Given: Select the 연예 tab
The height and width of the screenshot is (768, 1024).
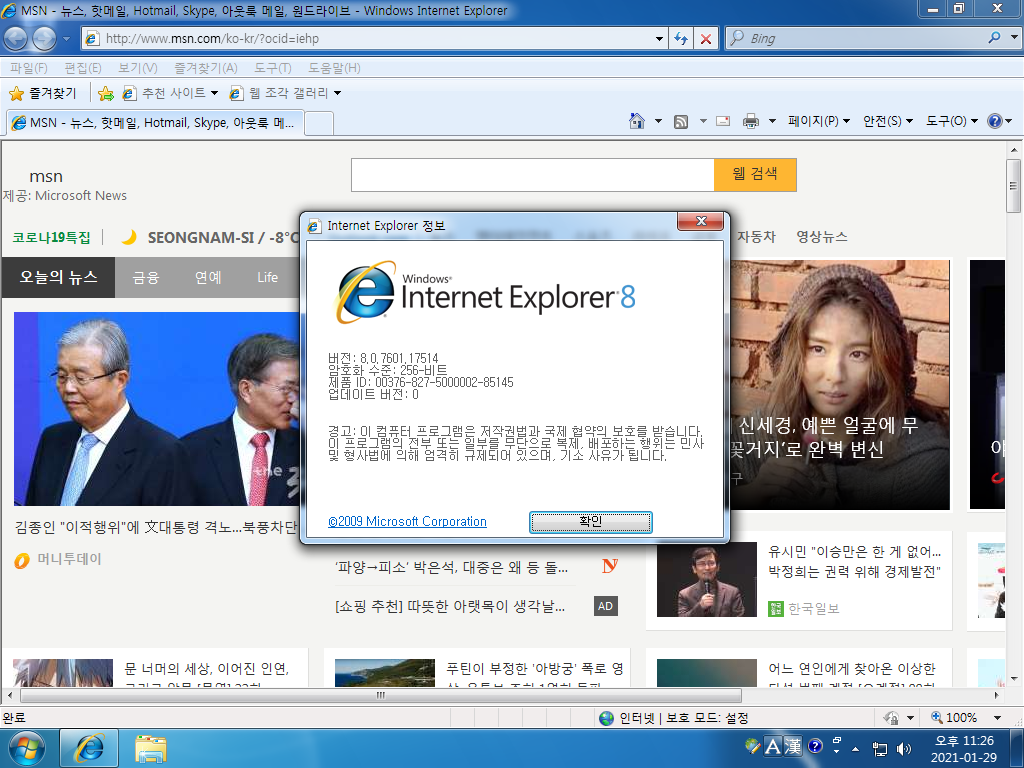Looking at the screenshot, I should (x=208, y=278).
